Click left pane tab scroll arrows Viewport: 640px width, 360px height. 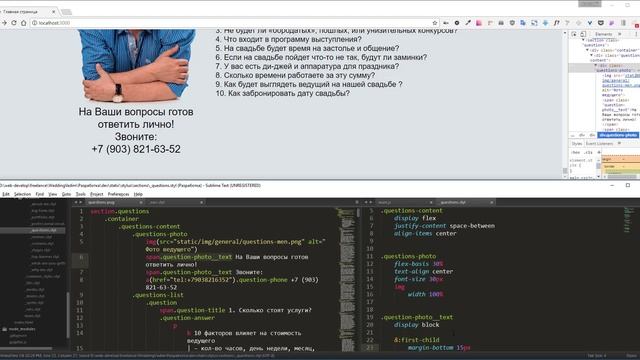click(x=78, y=202)
